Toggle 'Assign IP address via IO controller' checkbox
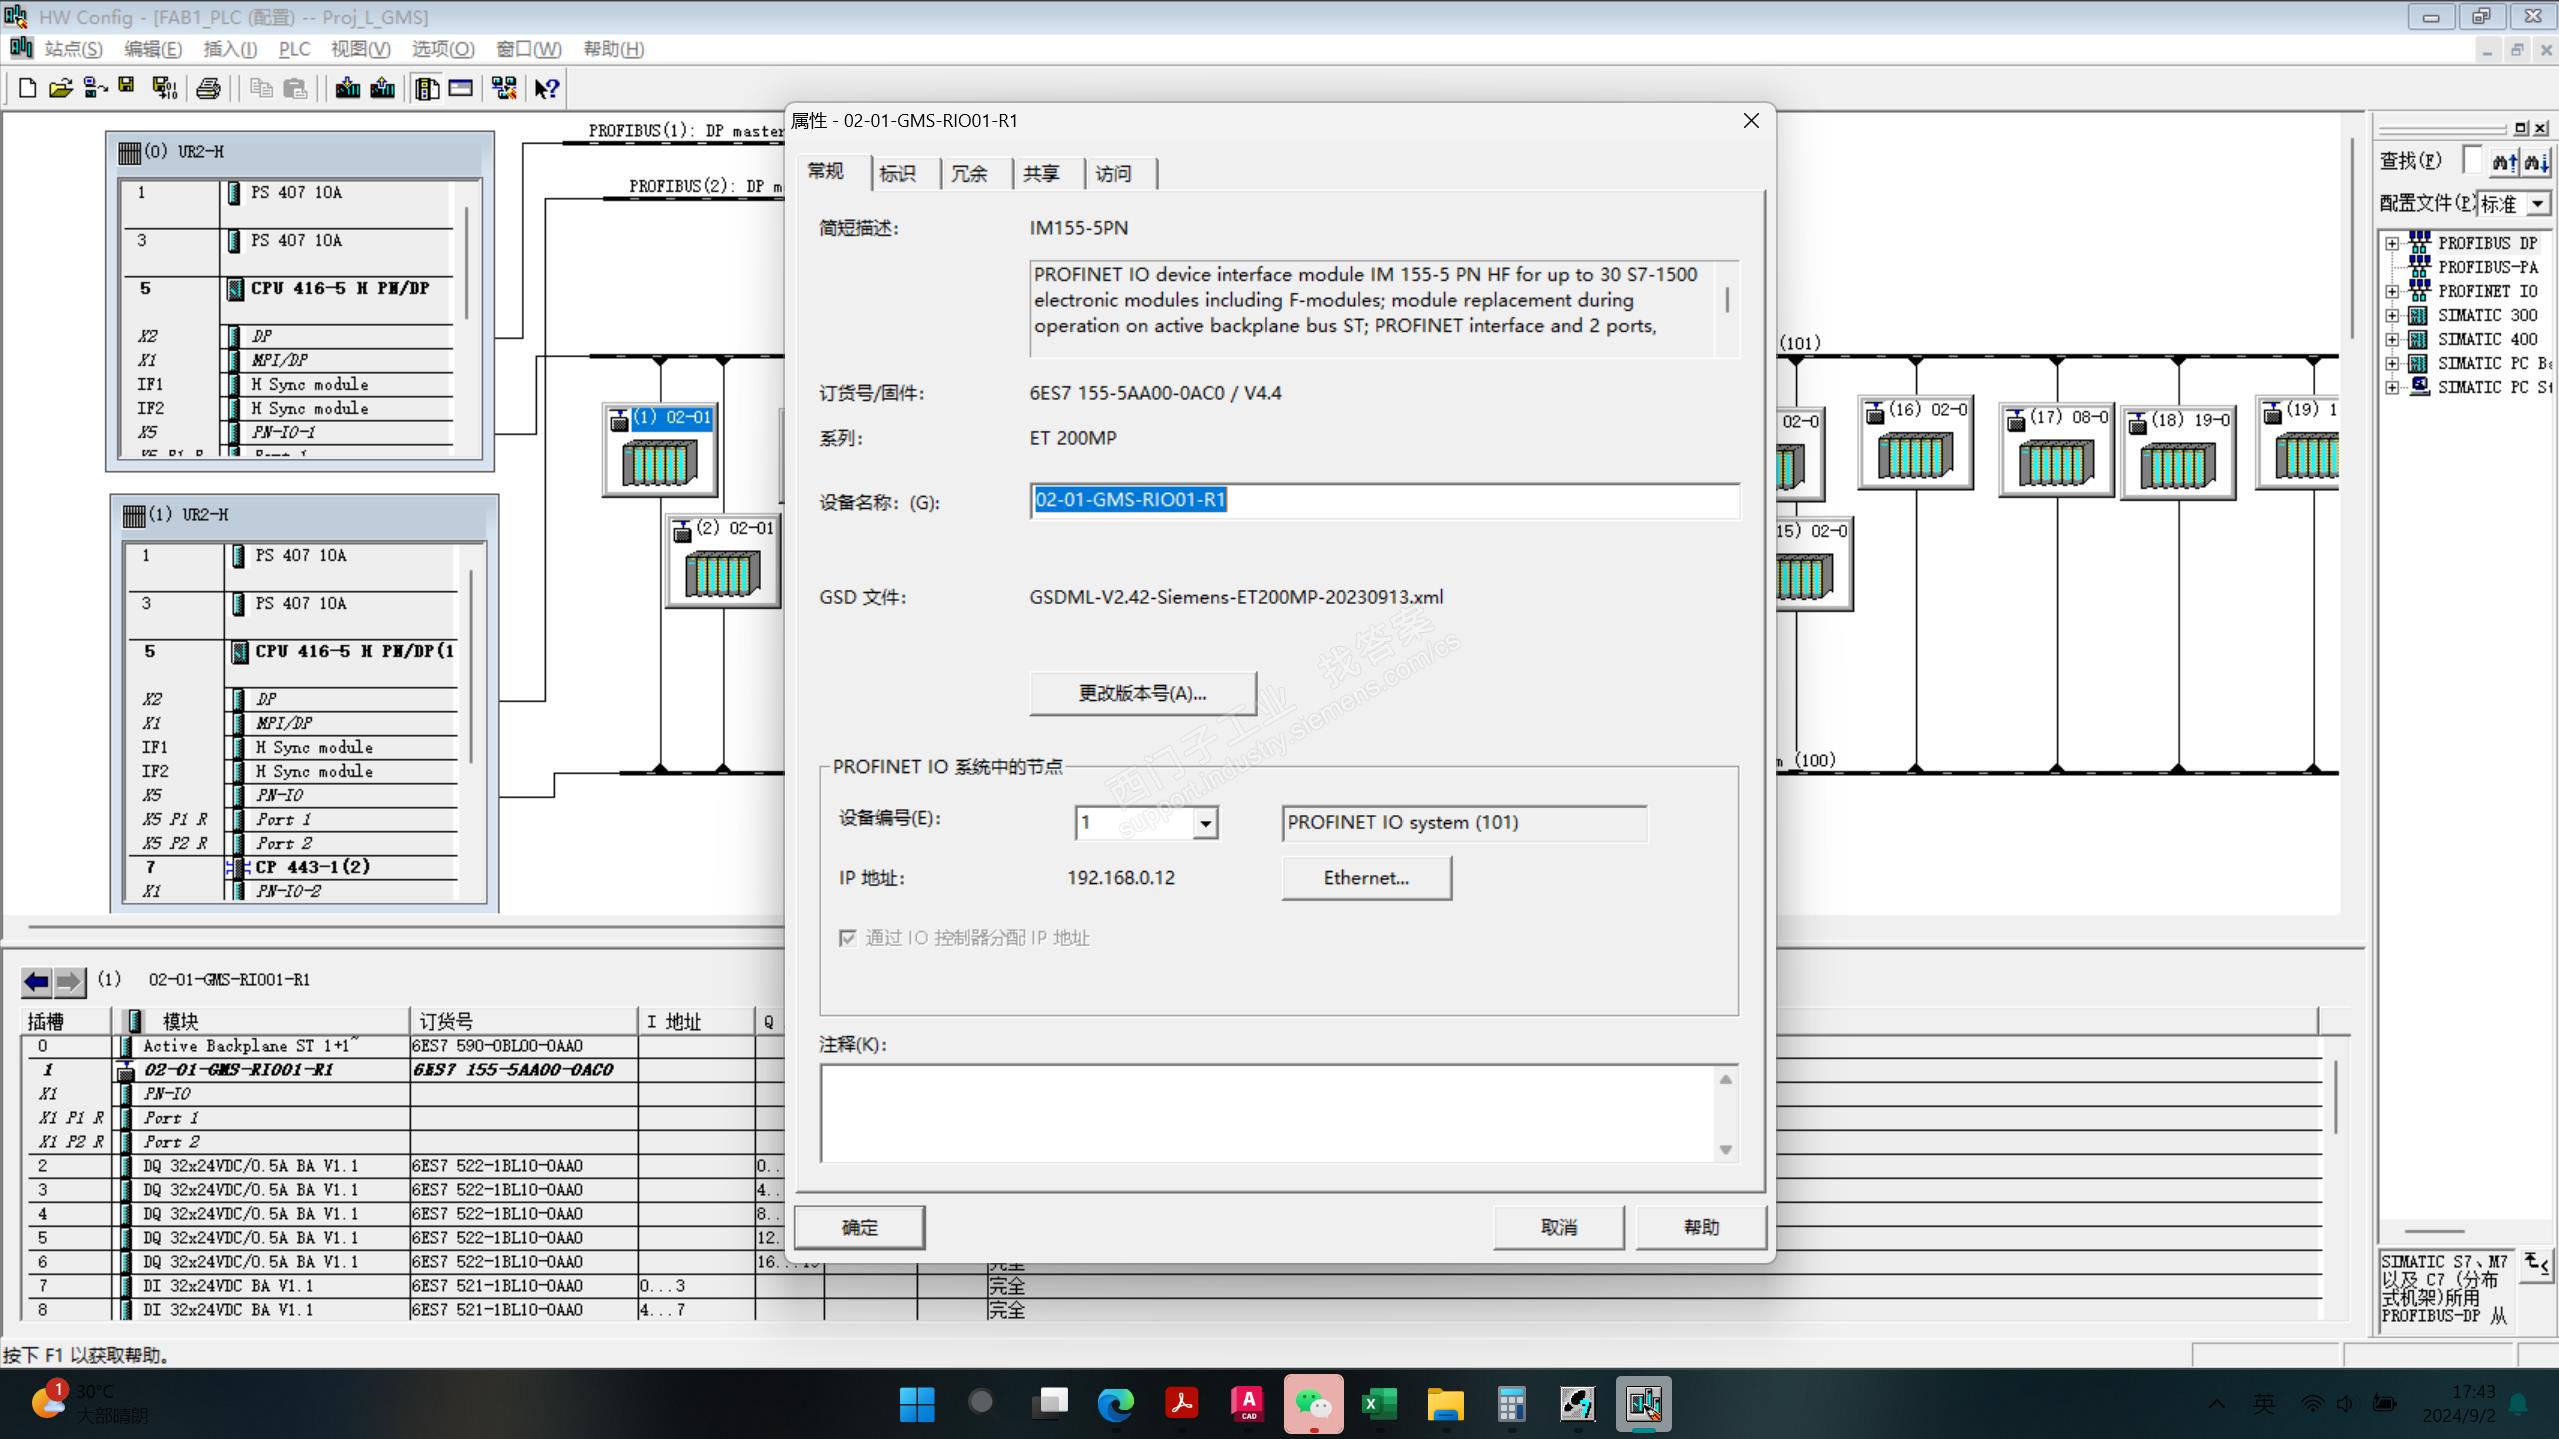 pyautogui.click(x=848, y=938)
